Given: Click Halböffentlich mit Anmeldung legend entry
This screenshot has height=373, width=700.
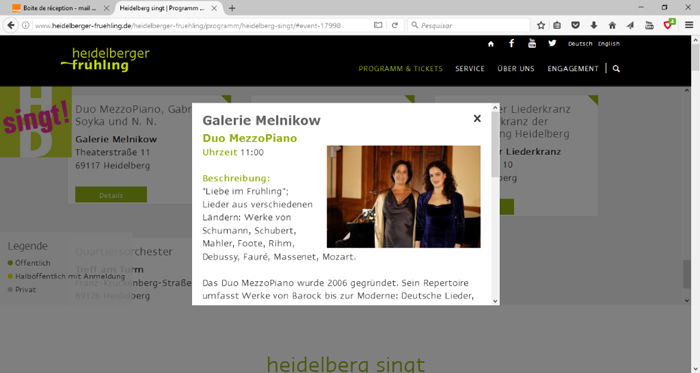Looking at the screenshot, I should [x=67, y=276].
